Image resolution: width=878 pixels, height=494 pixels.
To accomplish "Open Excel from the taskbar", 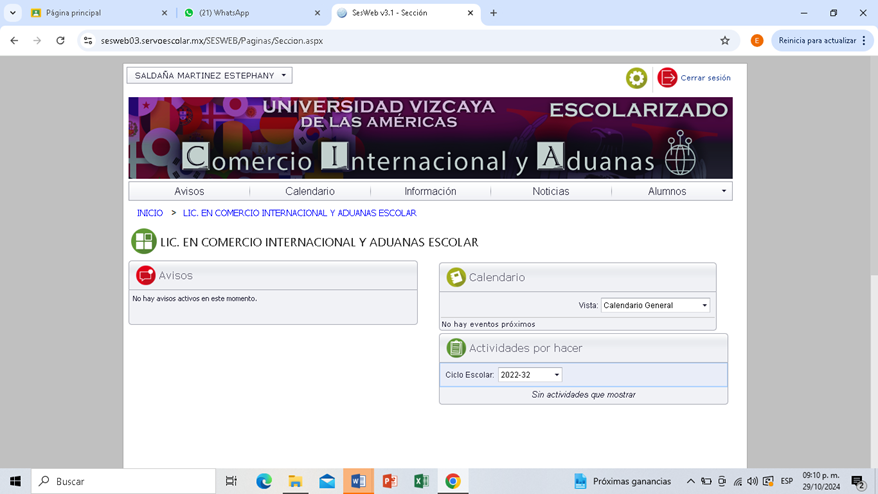I will (421, 481).
